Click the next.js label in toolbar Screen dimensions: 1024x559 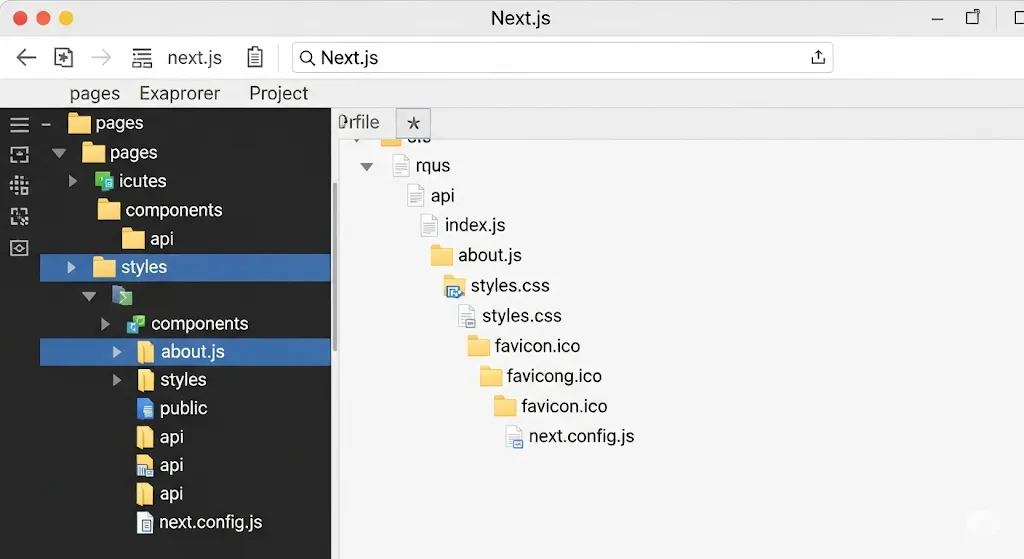pyautogui.click(x=195, y=57)
